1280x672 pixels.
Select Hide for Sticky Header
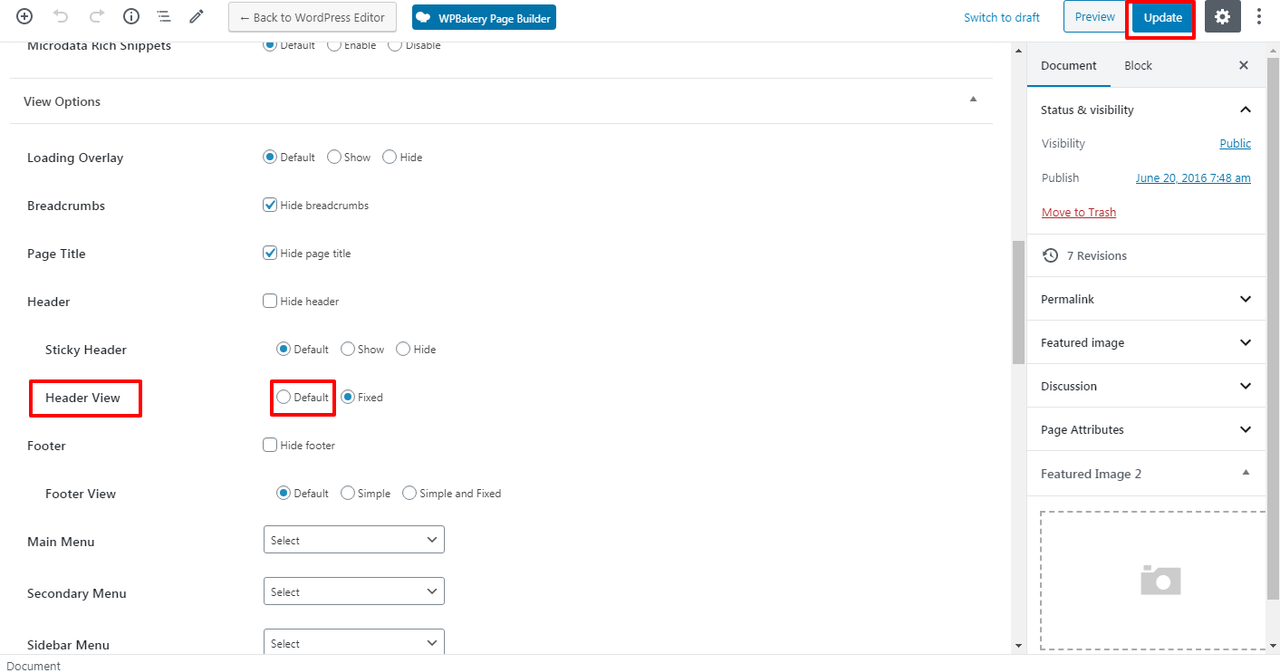tap(403, 349)
